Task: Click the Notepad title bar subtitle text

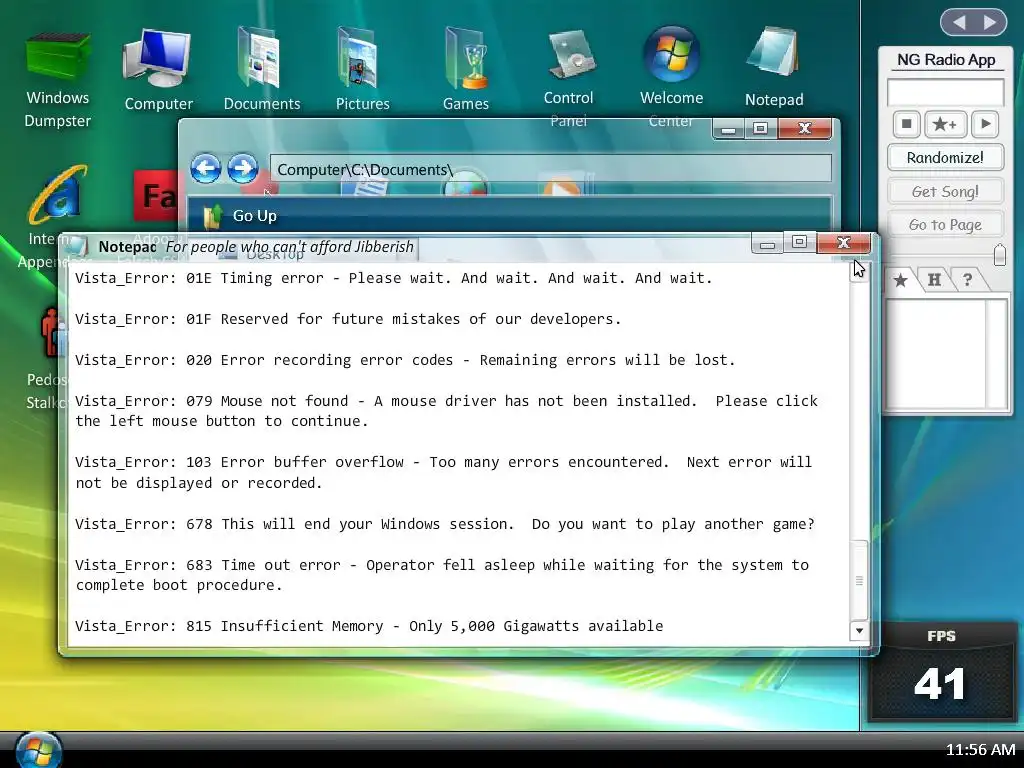Action: tap(289, 247)
